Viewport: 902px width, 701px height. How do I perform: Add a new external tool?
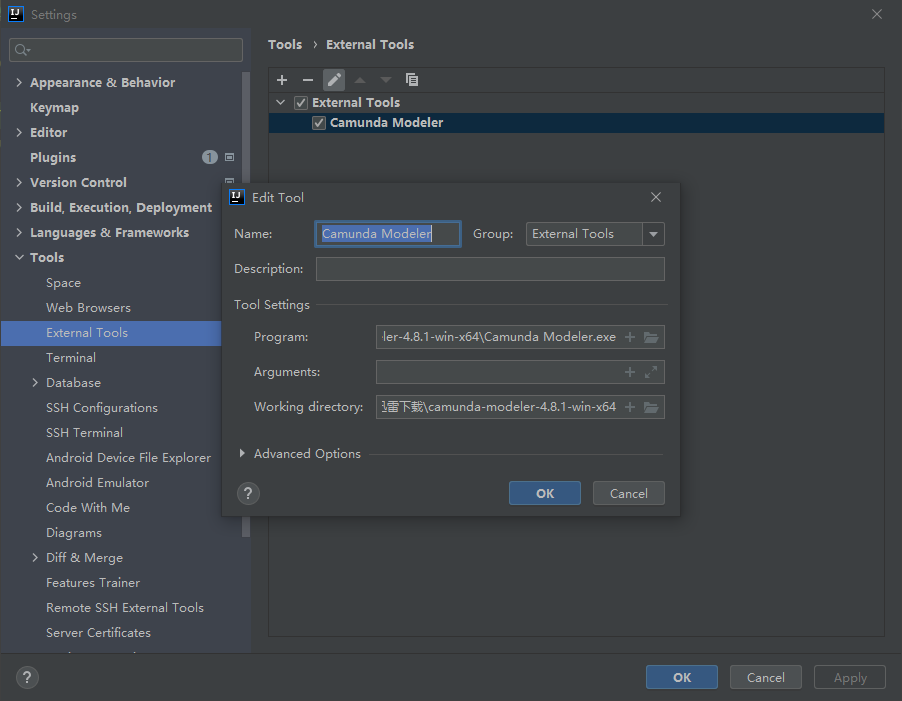click(x=282, y=80)
